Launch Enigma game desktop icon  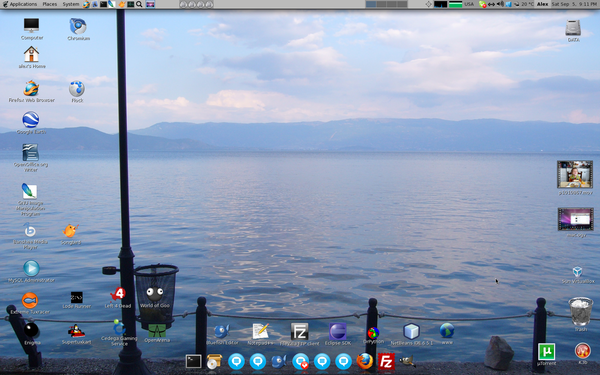pyautogui.click(x=31, y=331)
